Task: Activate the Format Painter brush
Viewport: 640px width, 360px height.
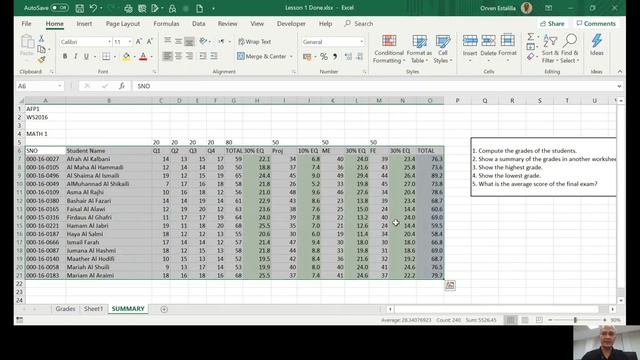Action: point(41,60)
